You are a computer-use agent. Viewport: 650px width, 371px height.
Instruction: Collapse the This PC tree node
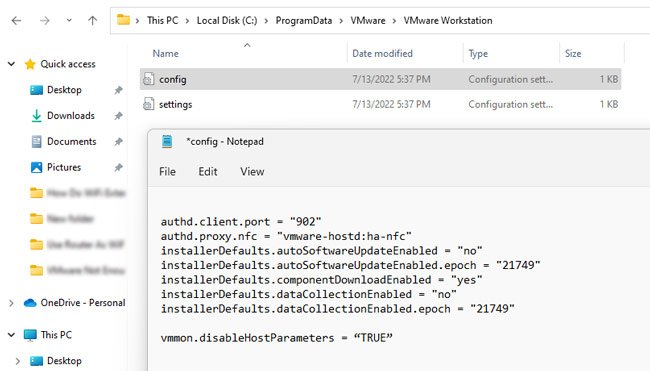(x=12, y=335)
